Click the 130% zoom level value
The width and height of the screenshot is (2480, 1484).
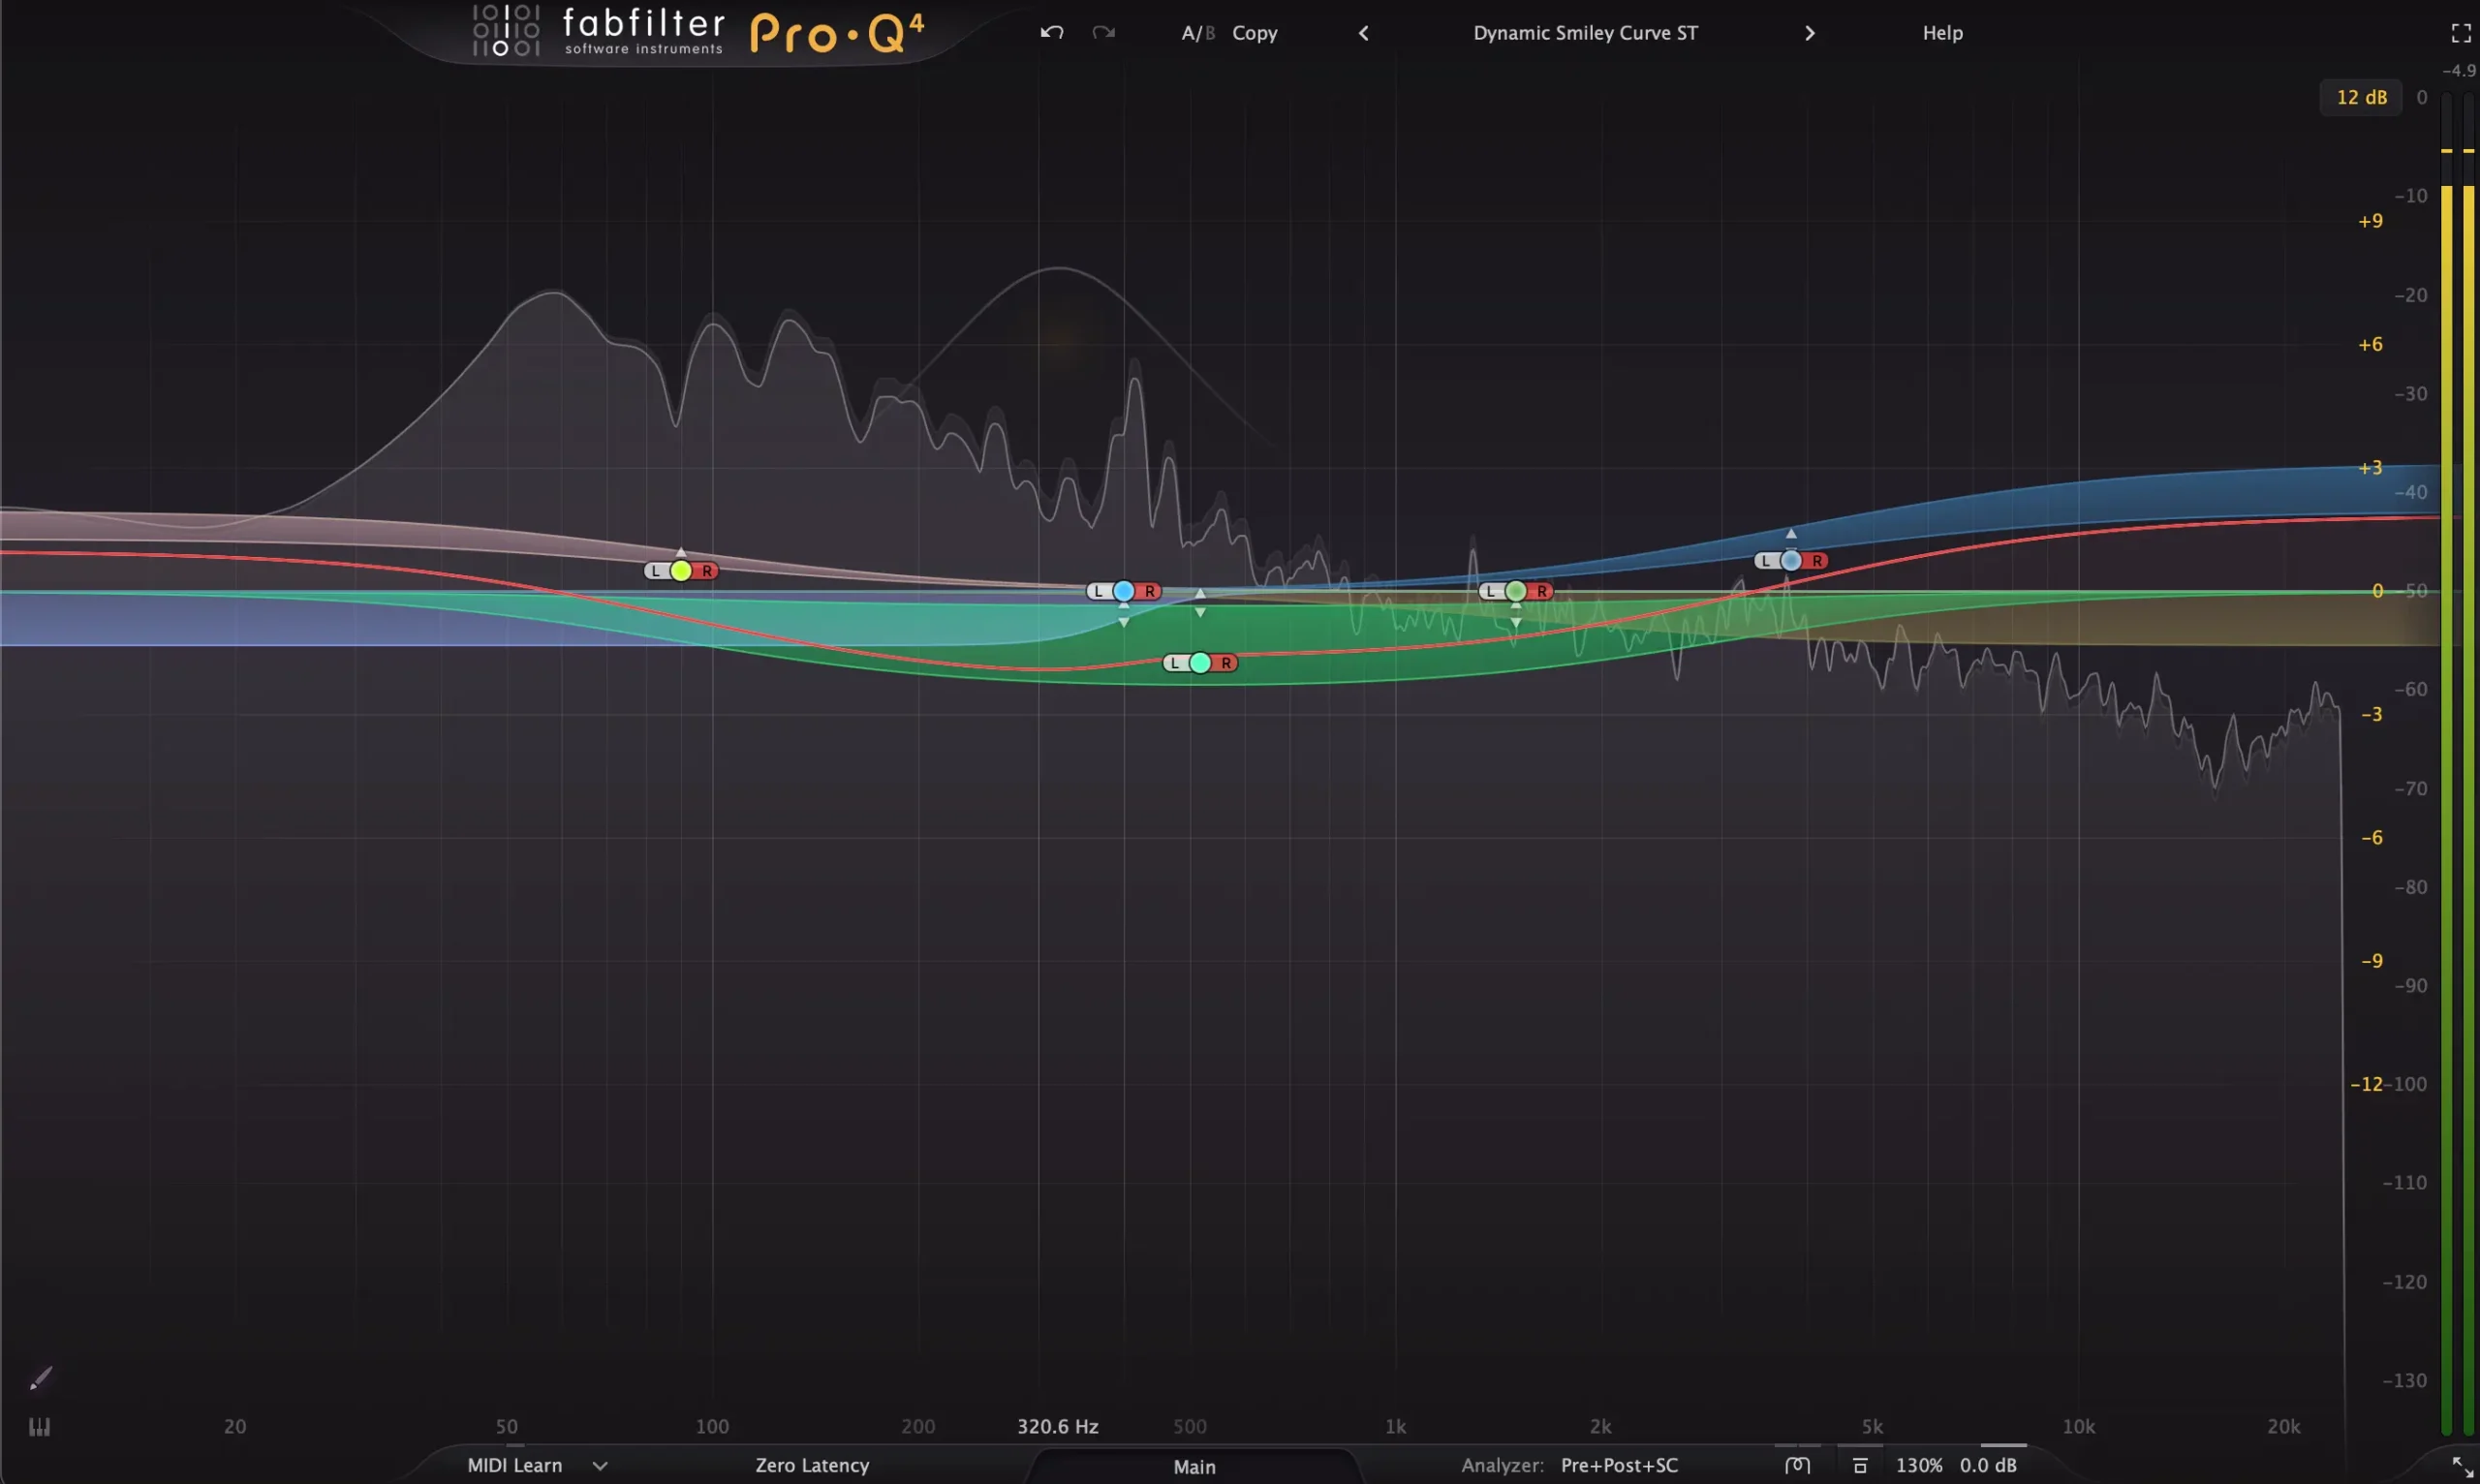1919,1465
